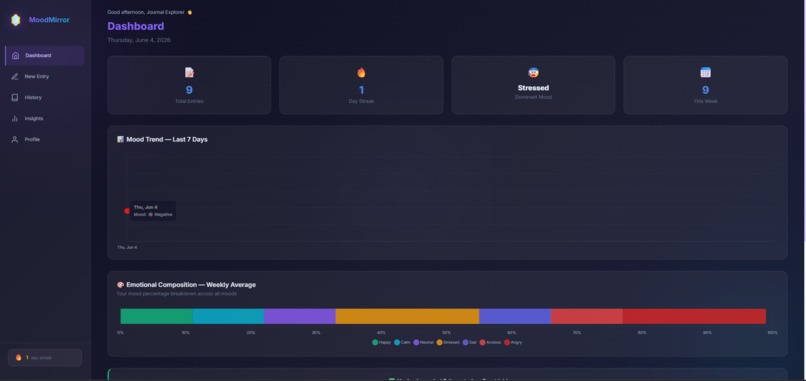Click the dark red Angry bar segment

pyautogui.click(x=694, y=316)
